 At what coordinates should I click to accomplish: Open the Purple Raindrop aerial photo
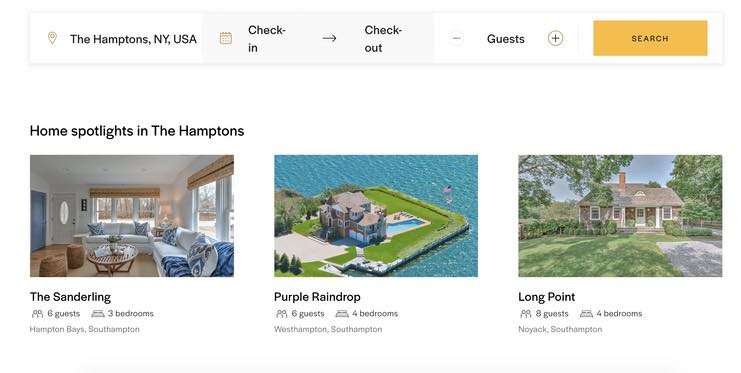(376, 216)
